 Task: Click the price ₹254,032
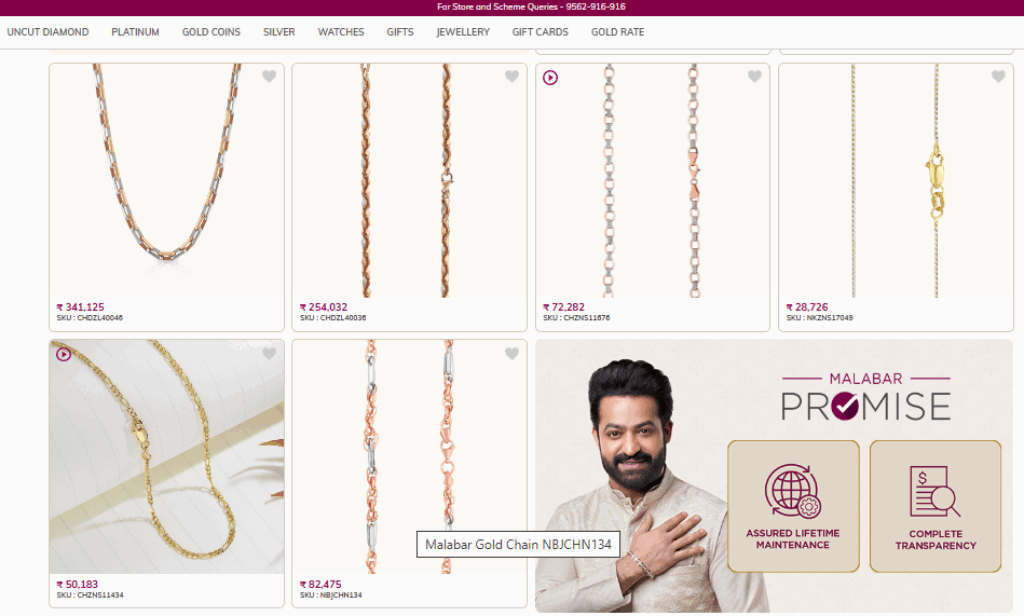pos(323,307)
